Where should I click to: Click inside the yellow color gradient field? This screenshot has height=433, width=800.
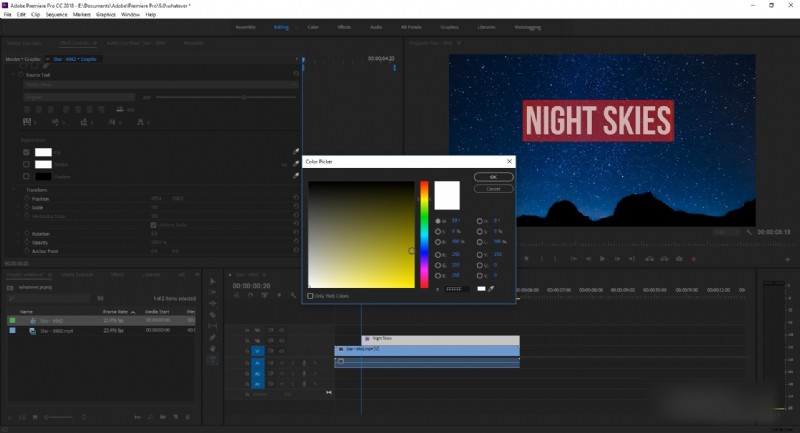point(361,235)
